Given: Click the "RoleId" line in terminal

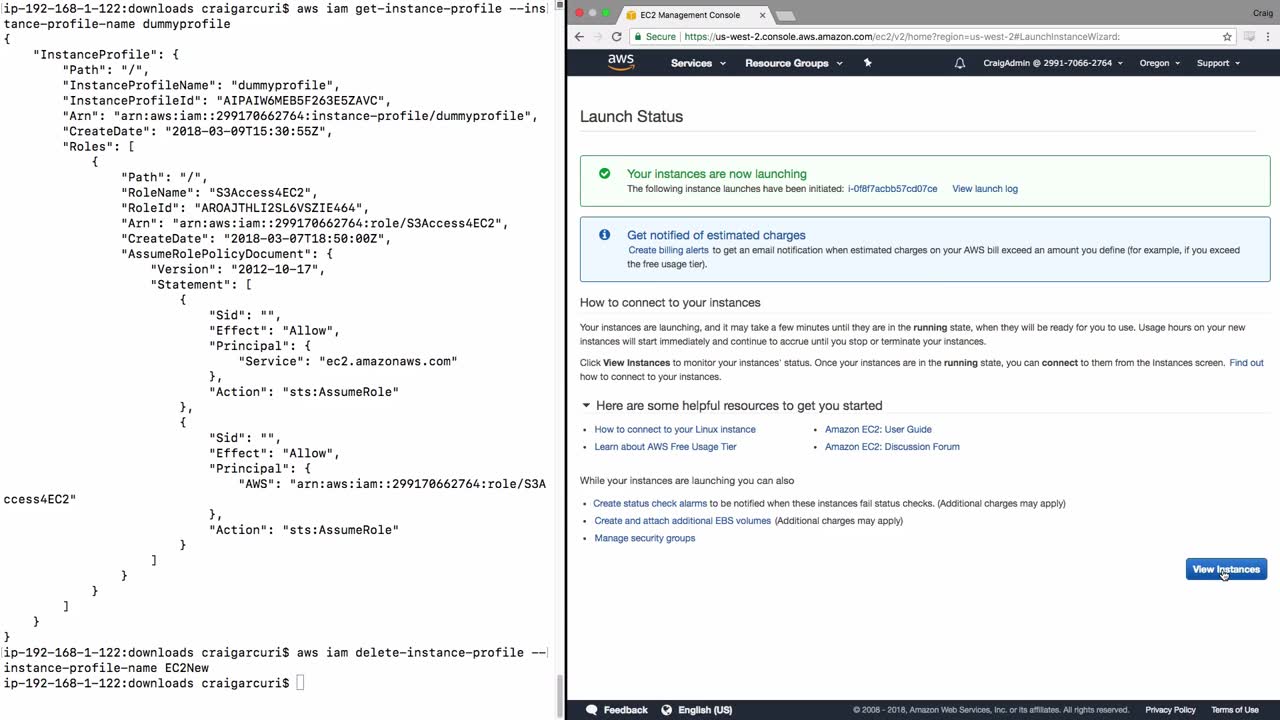Looking at the screenshot, I should point(245,208).
